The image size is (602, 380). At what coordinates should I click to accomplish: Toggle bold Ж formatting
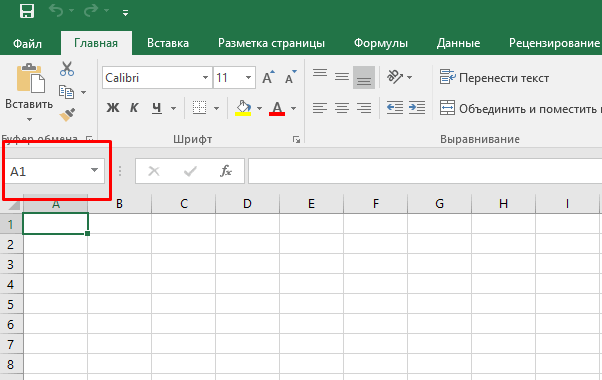pos(113,108)
